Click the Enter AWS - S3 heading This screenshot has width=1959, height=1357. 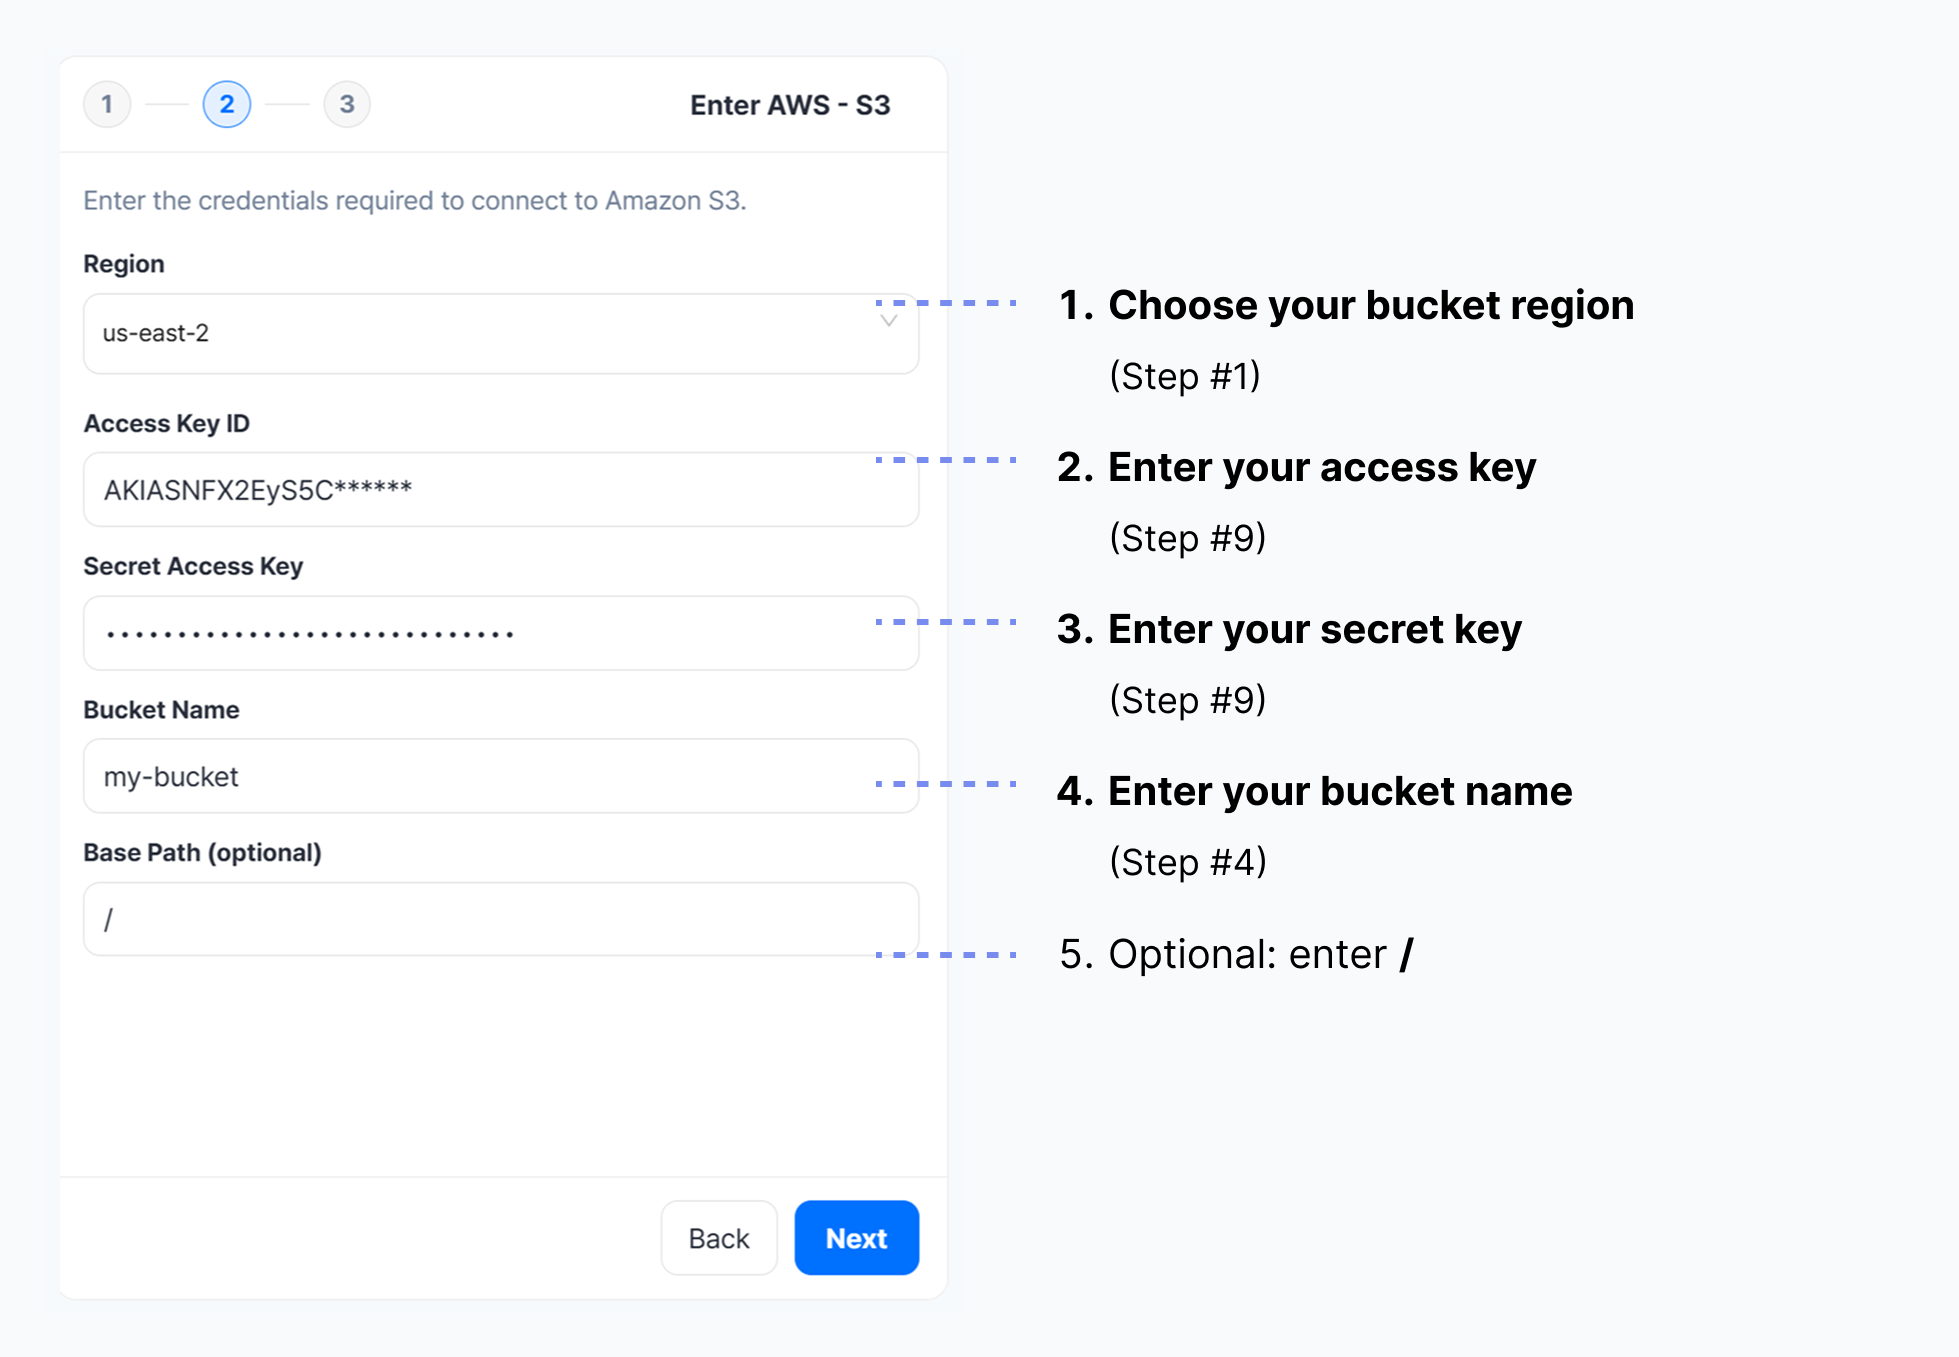[789, 105]
